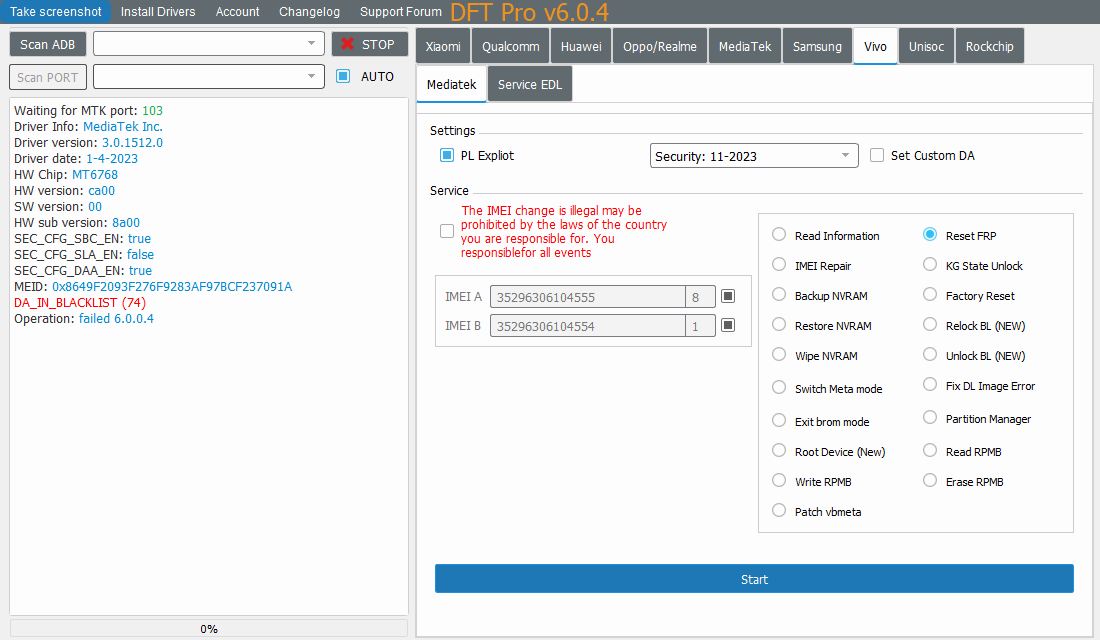Expand the ADB device dropdown

coord(209,44)
